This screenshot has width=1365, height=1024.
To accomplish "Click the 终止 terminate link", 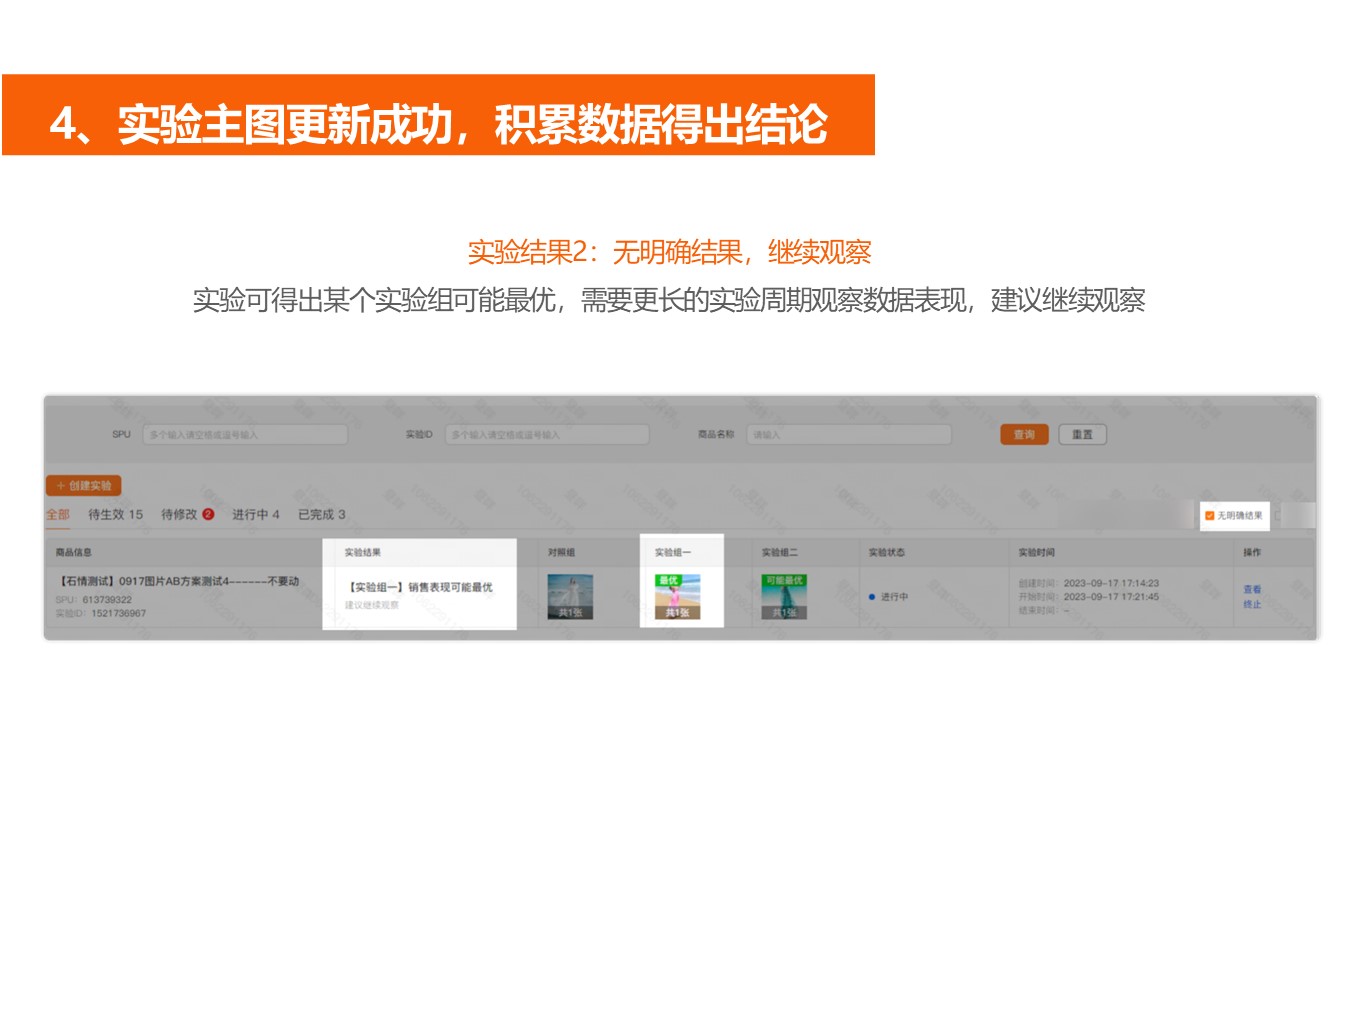I will coord(1252,605).
